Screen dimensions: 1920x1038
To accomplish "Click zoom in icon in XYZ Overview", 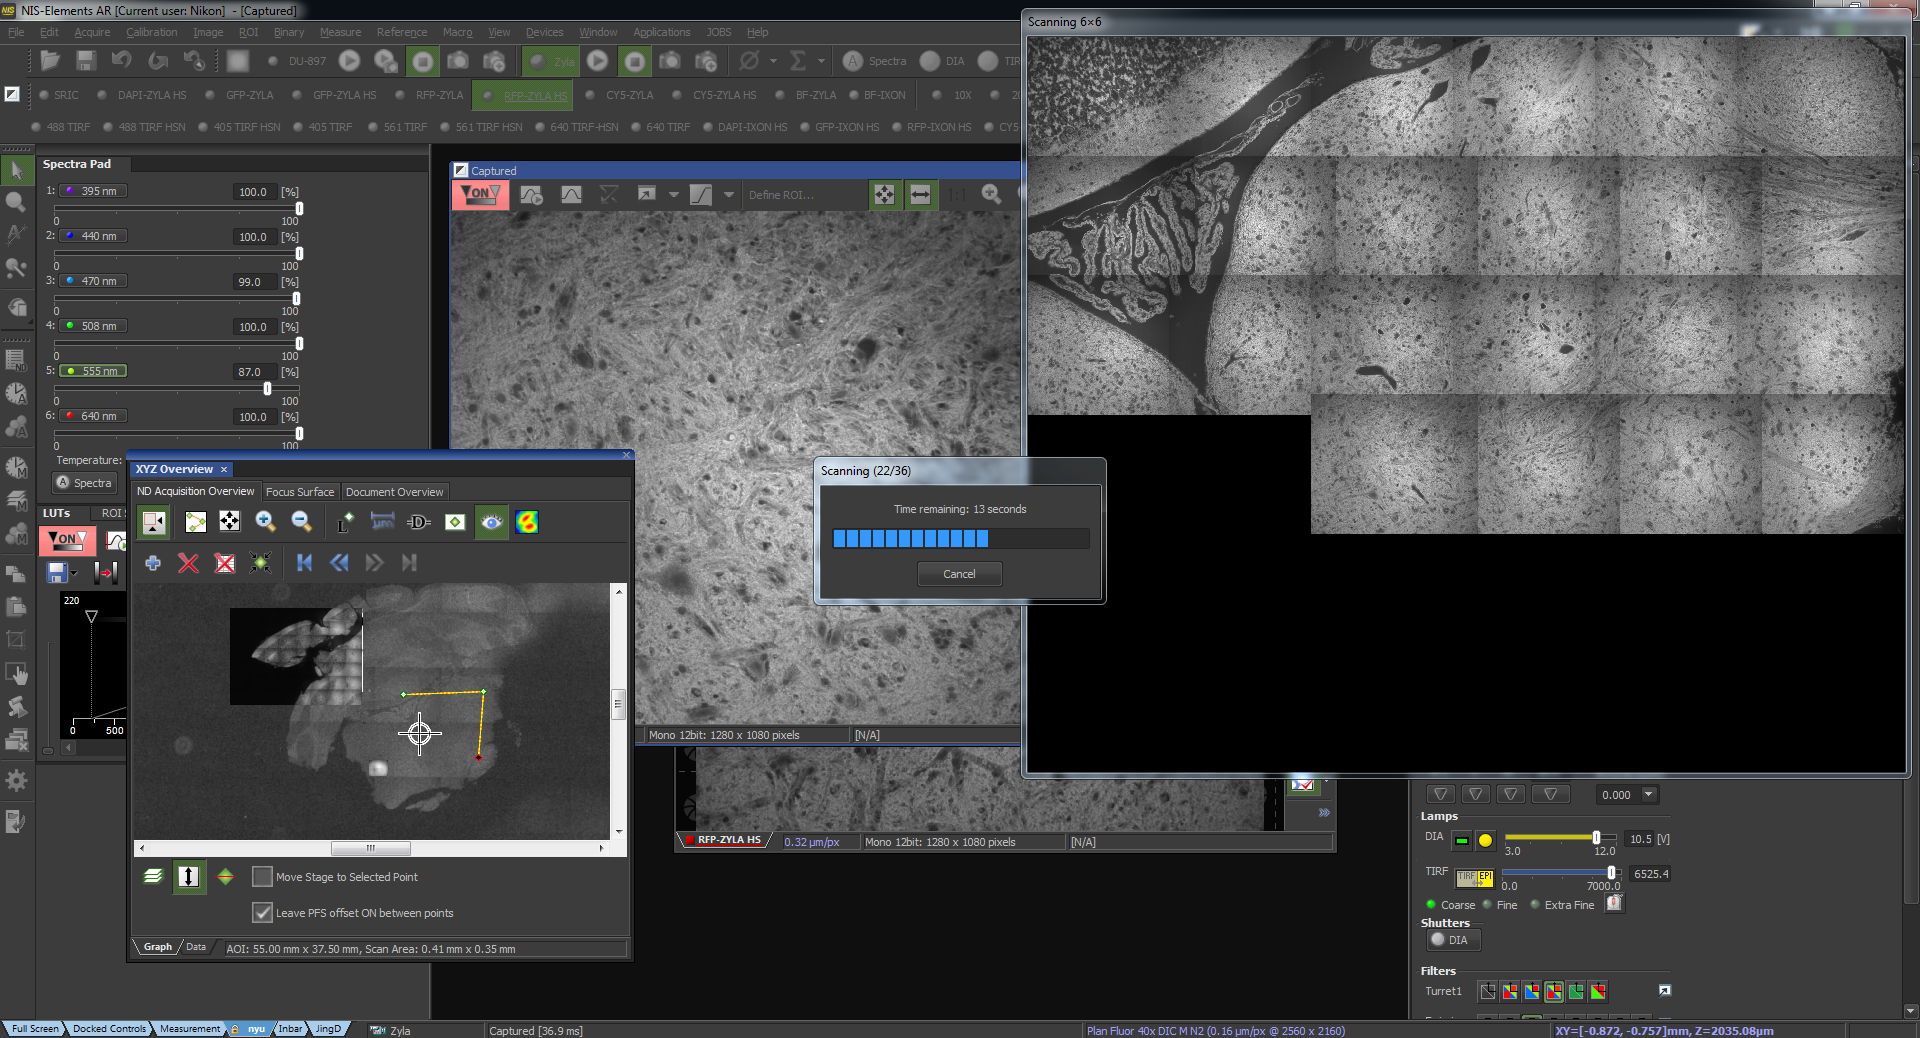I will (265, 522).
